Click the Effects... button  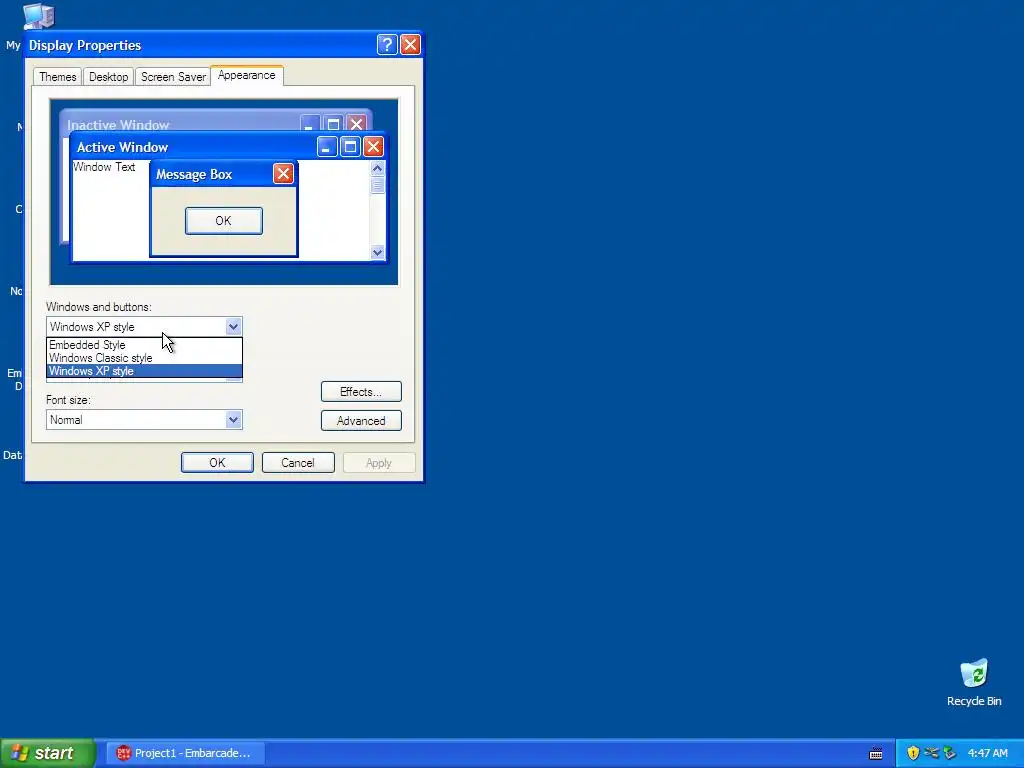coord(361,392)
